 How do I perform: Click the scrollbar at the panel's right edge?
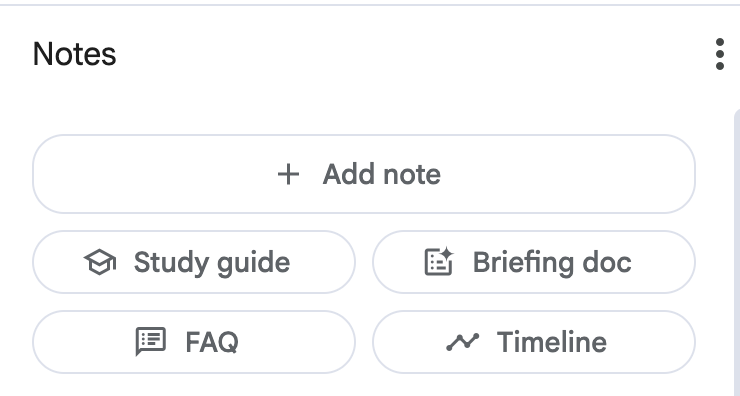tap(737, 253)
